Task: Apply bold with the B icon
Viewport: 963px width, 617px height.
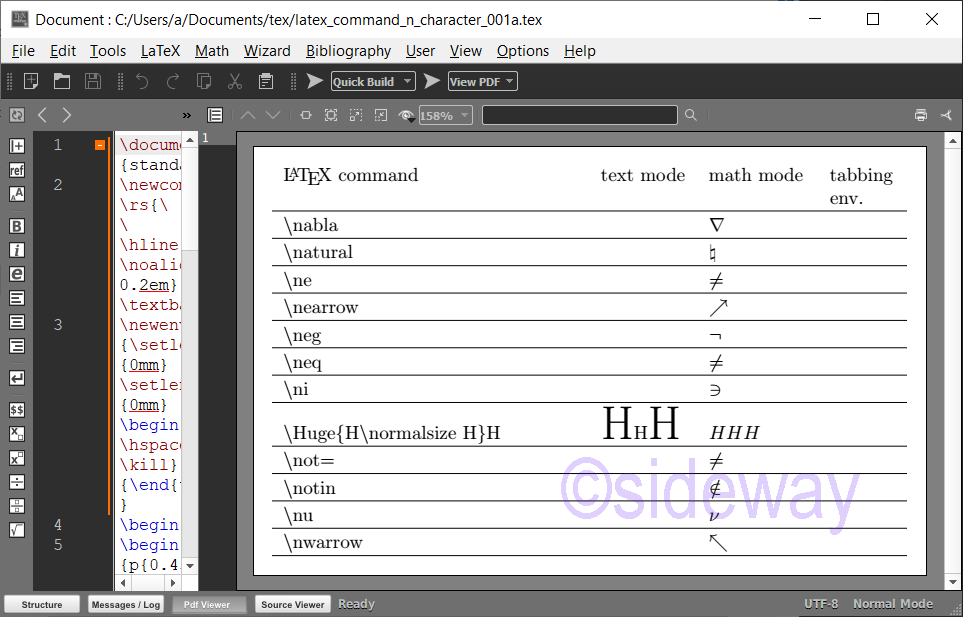Action: pos(17,226)
